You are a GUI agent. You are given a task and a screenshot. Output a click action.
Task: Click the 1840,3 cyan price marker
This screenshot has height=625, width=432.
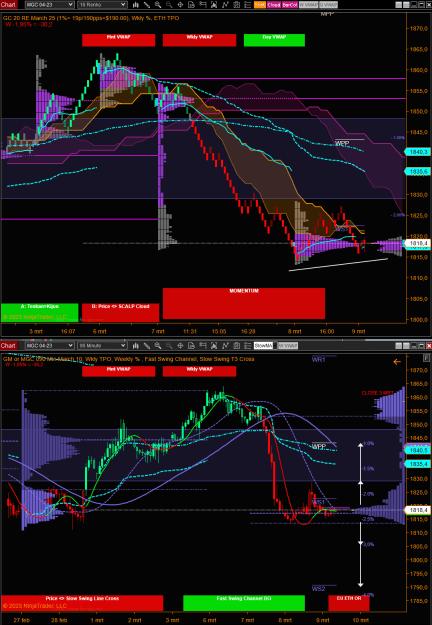click(x=416, y=152)
